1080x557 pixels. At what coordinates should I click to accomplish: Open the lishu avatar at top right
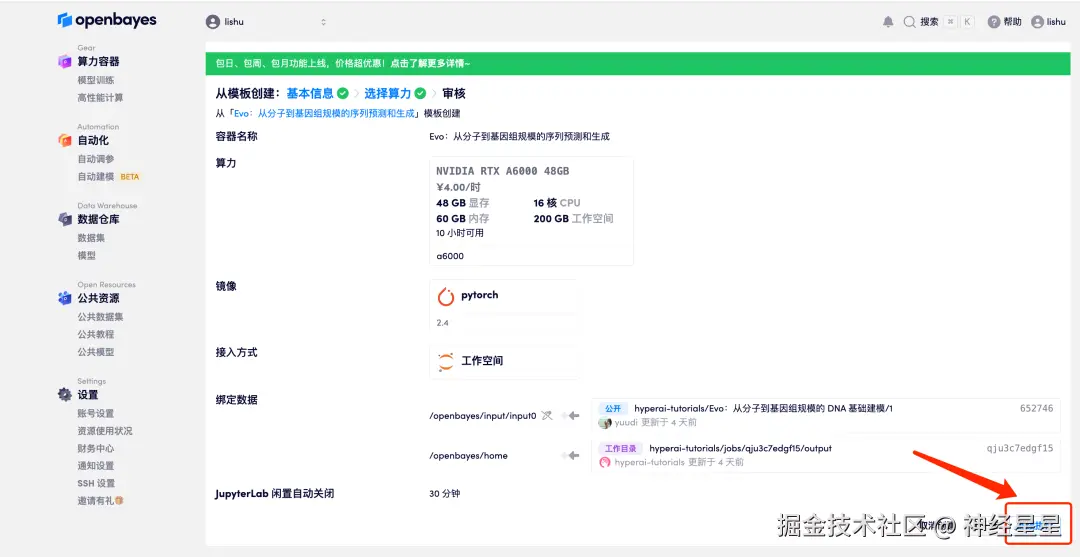pyautogui.click(x=1037, y=22)
